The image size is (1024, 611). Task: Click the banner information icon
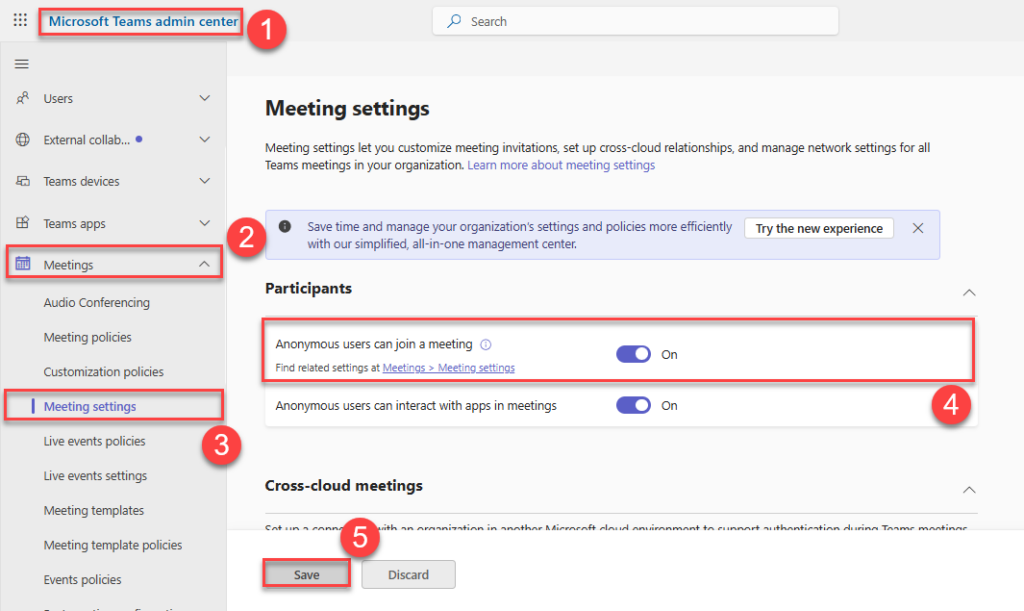pos(285,227)
